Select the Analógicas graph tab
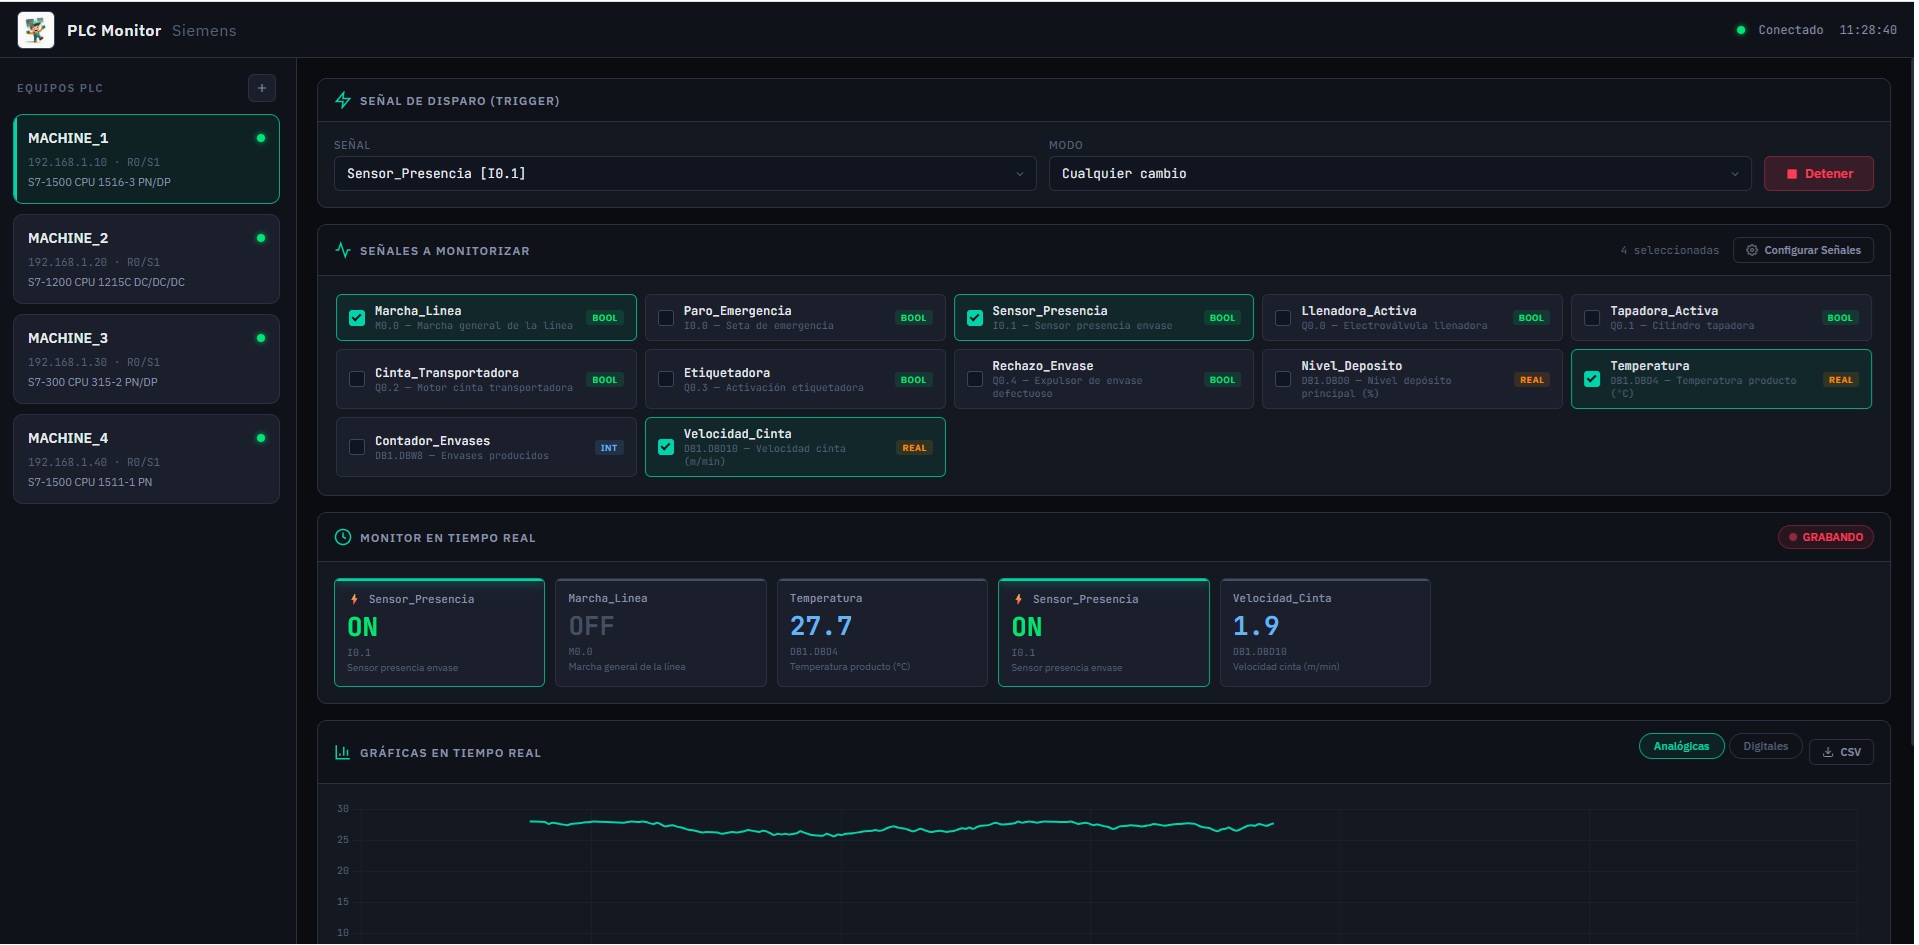 (x=1681, y=746)
